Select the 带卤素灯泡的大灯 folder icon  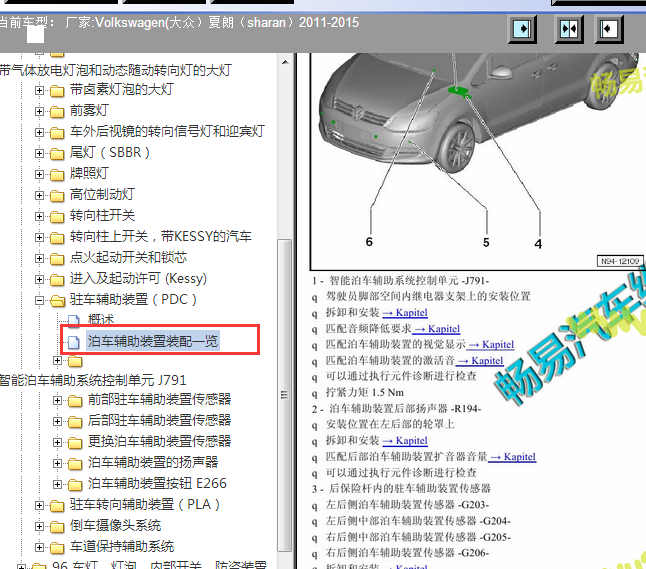pos(57,91)
